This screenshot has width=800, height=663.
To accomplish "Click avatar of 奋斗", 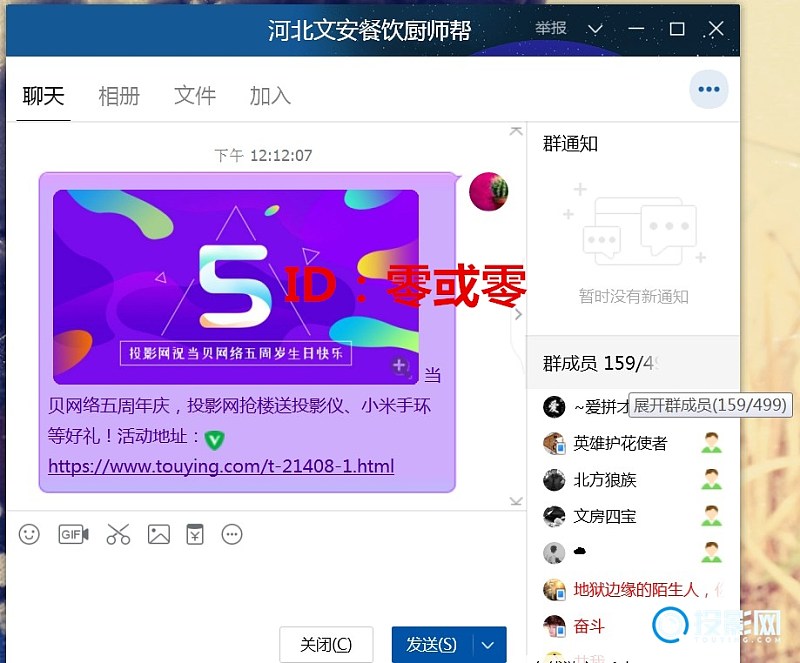I will click(x=554, y=626).
